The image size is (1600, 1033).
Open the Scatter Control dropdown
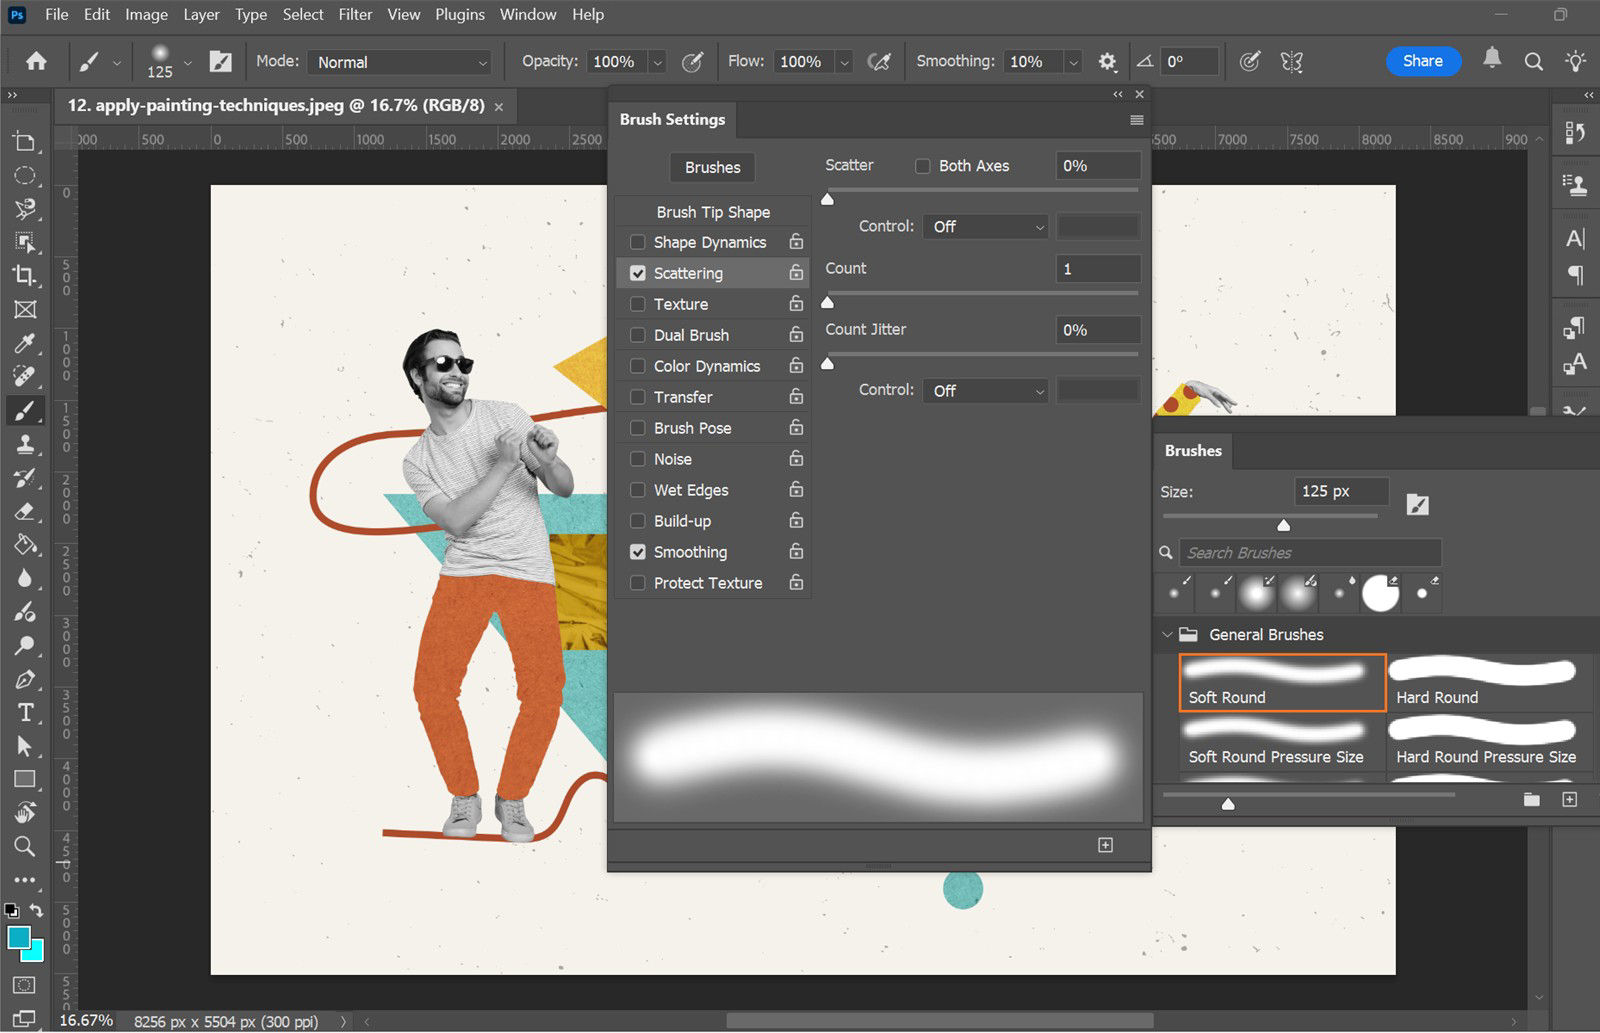[985, 226]
